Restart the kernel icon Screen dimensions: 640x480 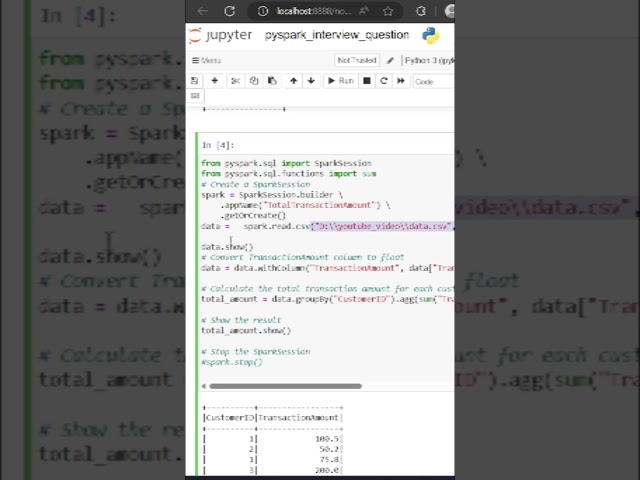point(384,81)
